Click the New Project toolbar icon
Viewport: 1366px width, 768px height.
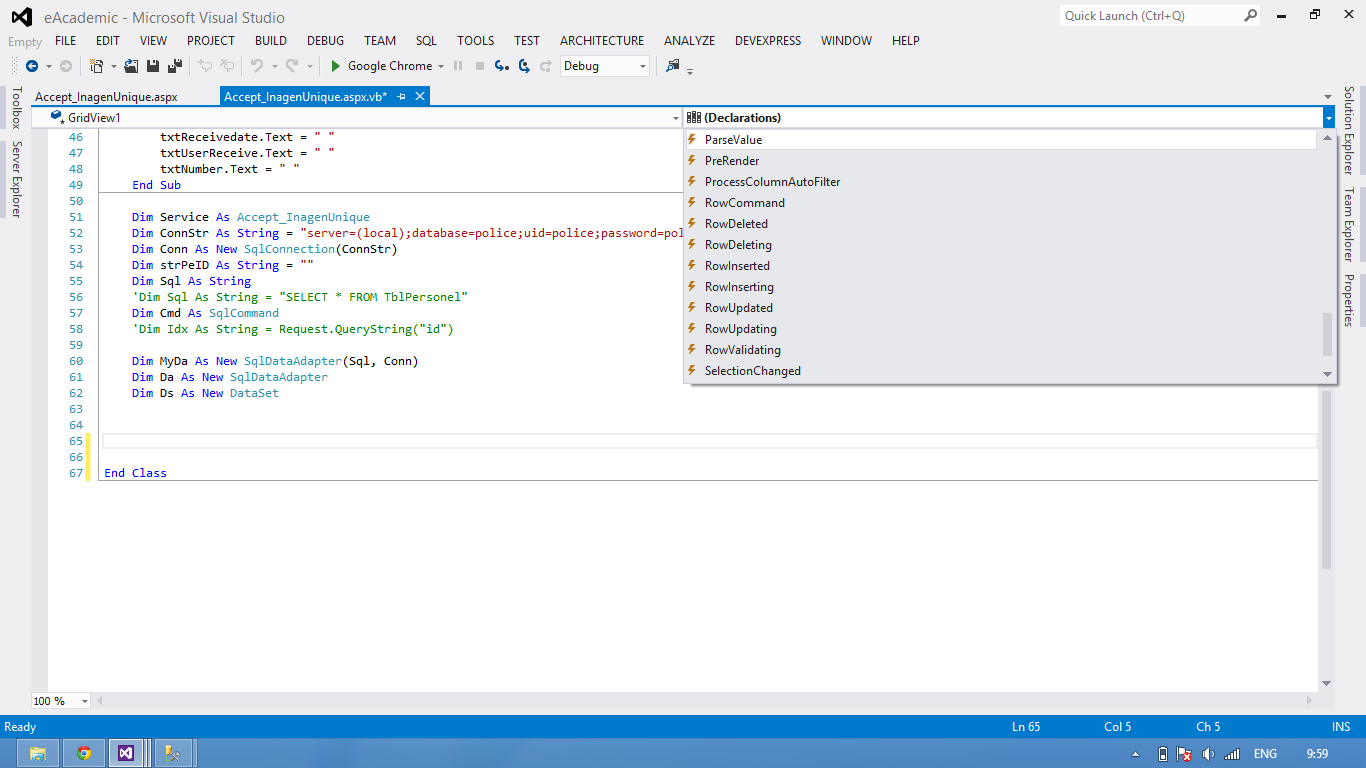tap(96, 66)
